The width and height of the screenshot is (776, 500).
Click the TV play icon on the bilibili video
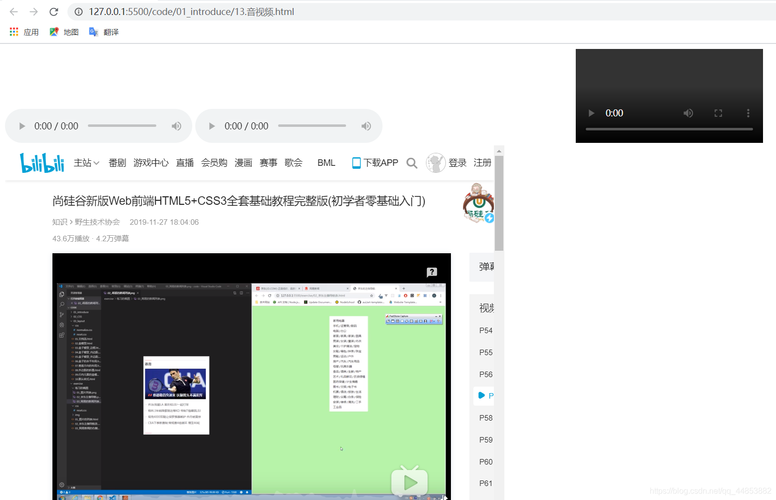tap(409, 481)
